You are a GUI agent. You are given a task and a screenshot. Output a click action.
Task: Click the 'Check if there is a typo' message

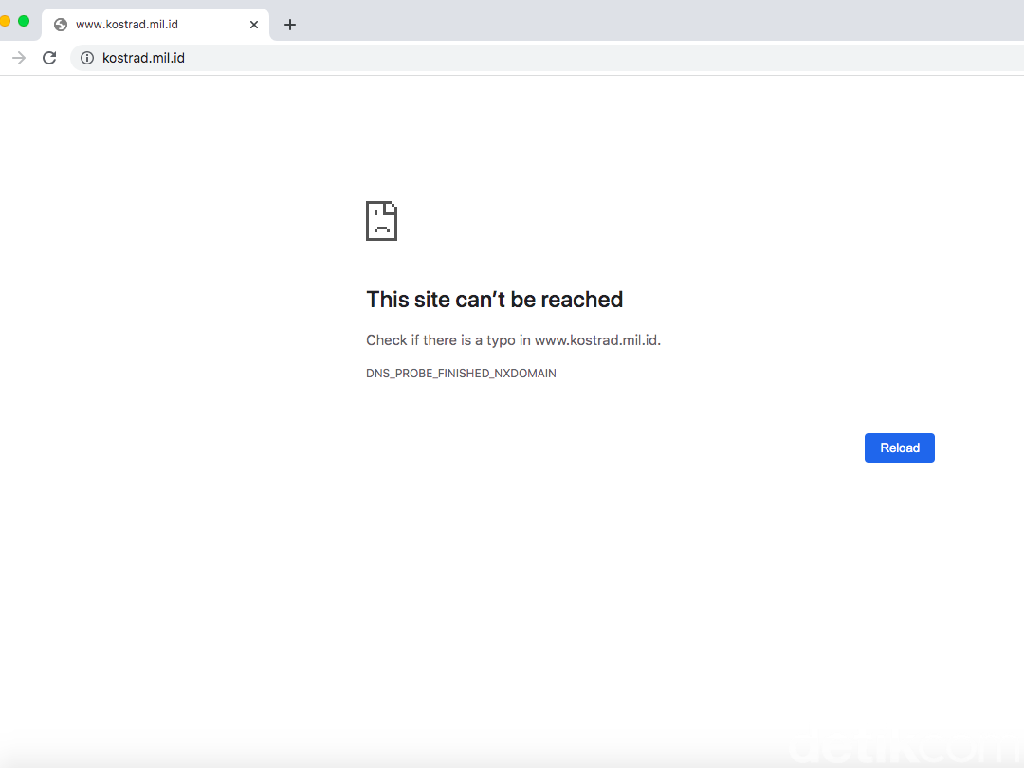513,340
